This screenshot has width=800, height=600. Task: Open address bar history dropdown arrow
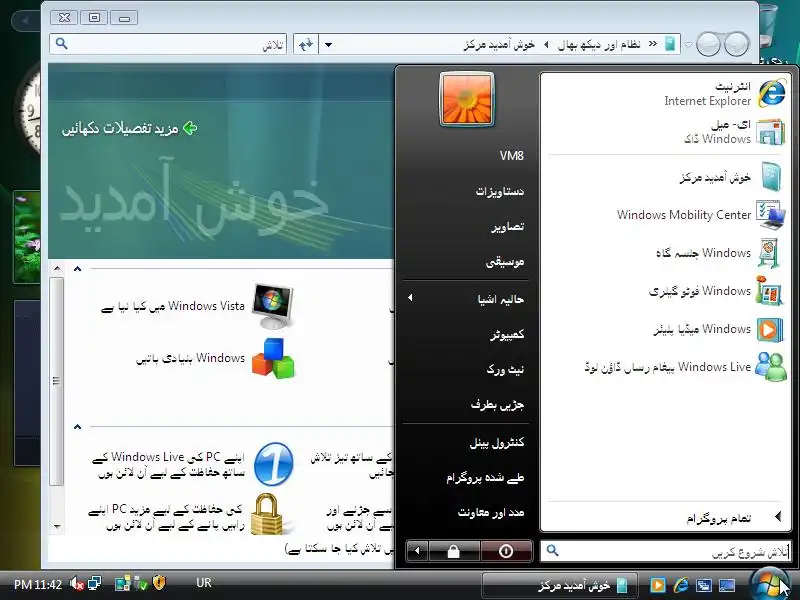coord(328,44)
